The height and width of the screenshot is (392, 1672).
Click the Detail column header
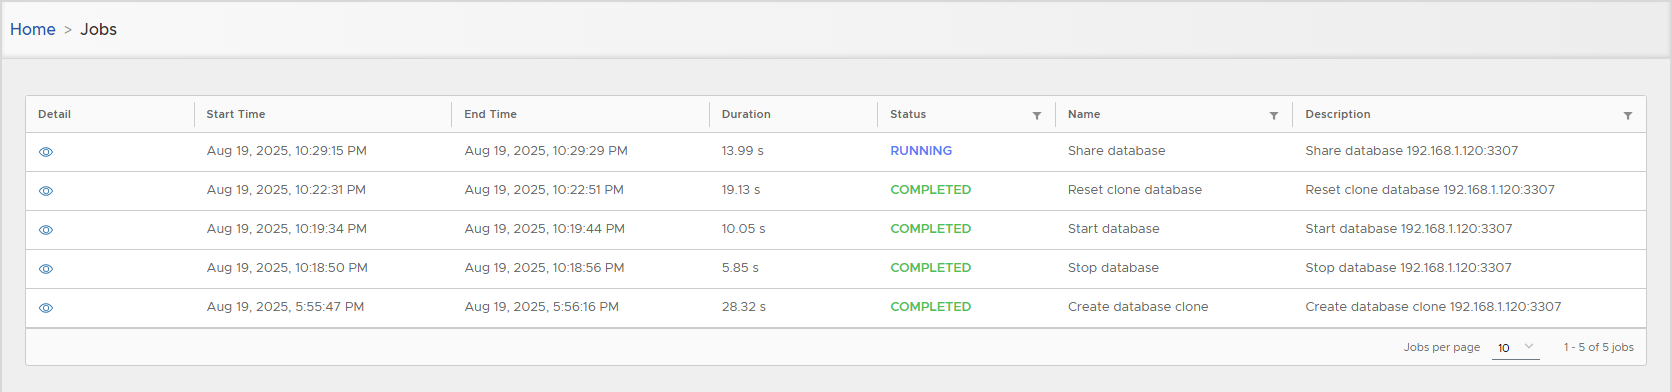tap(54, 114)
